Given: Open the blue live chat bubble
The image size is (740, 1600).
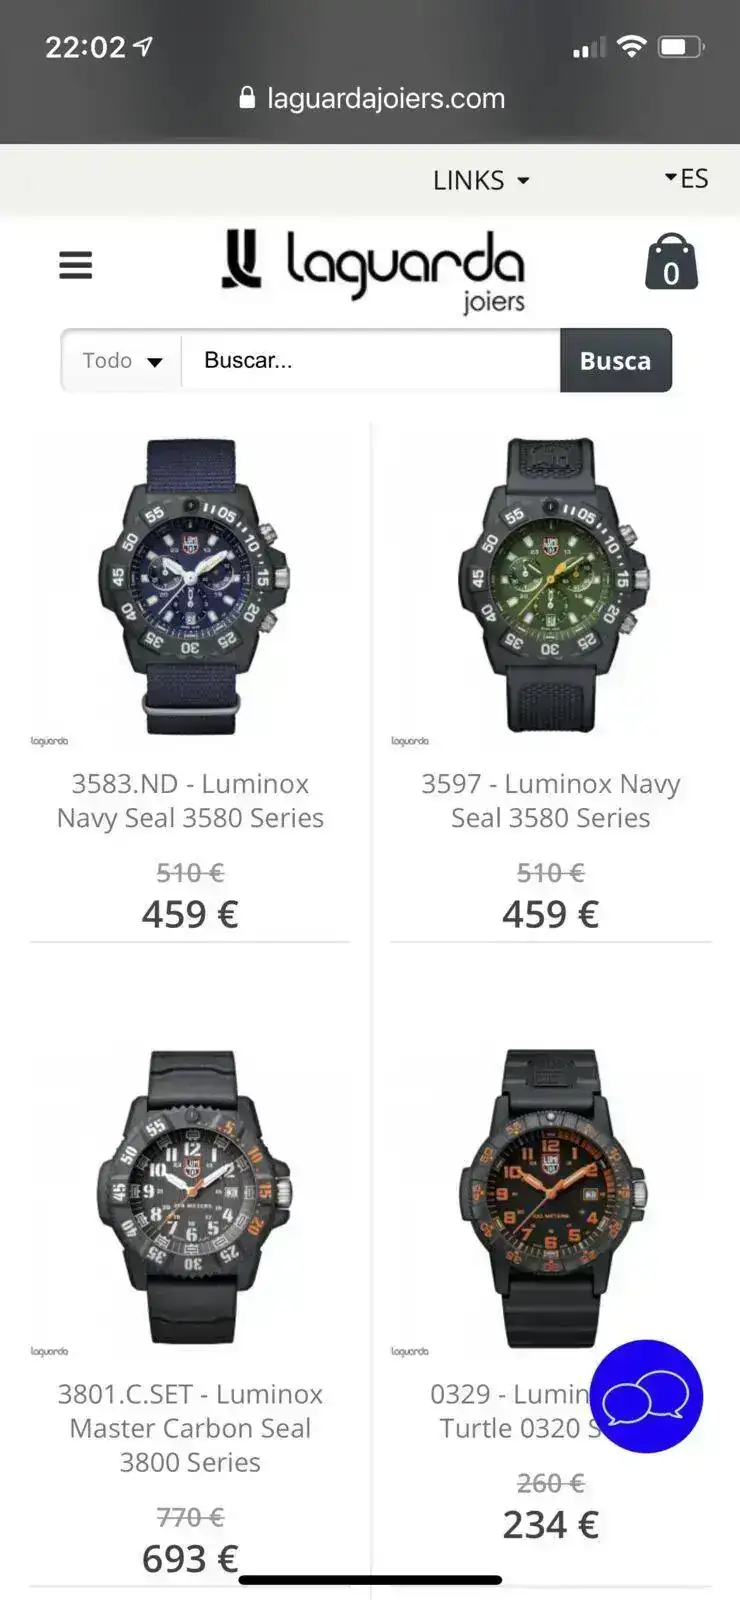Looking at the screenshot, I should 646,1396.
